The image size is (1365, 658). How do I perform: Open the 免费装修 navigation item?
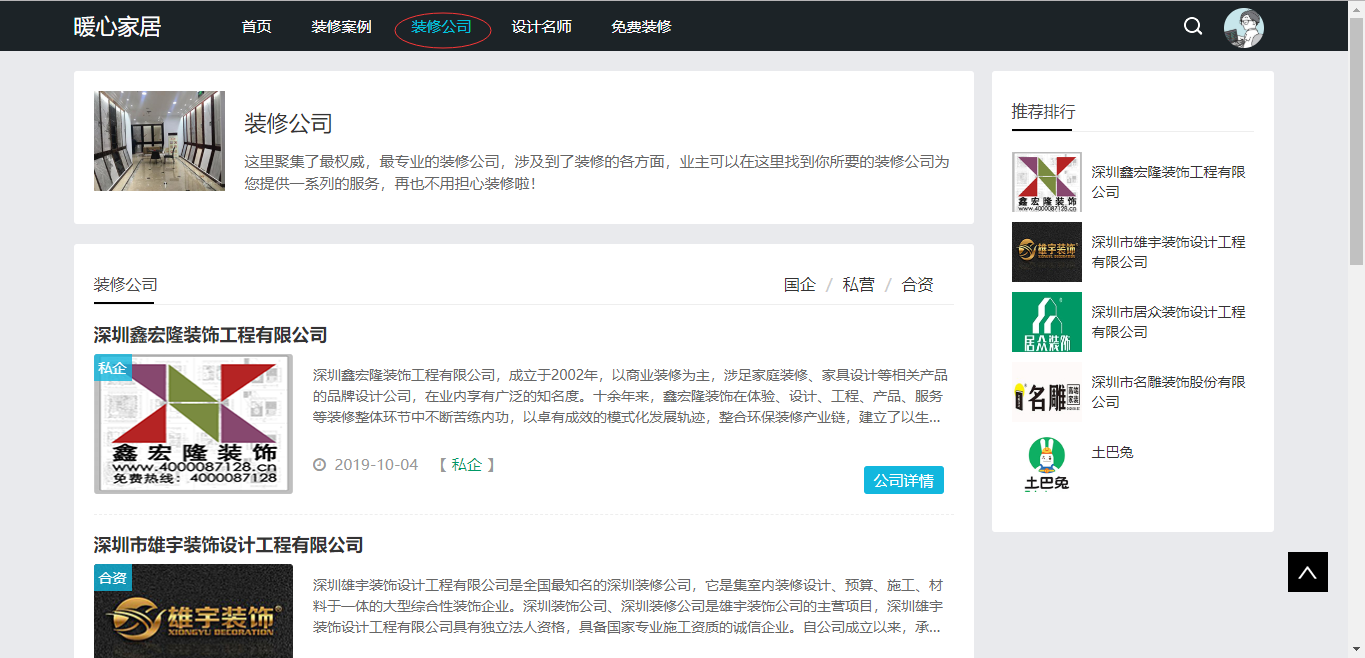click(642, 27)
